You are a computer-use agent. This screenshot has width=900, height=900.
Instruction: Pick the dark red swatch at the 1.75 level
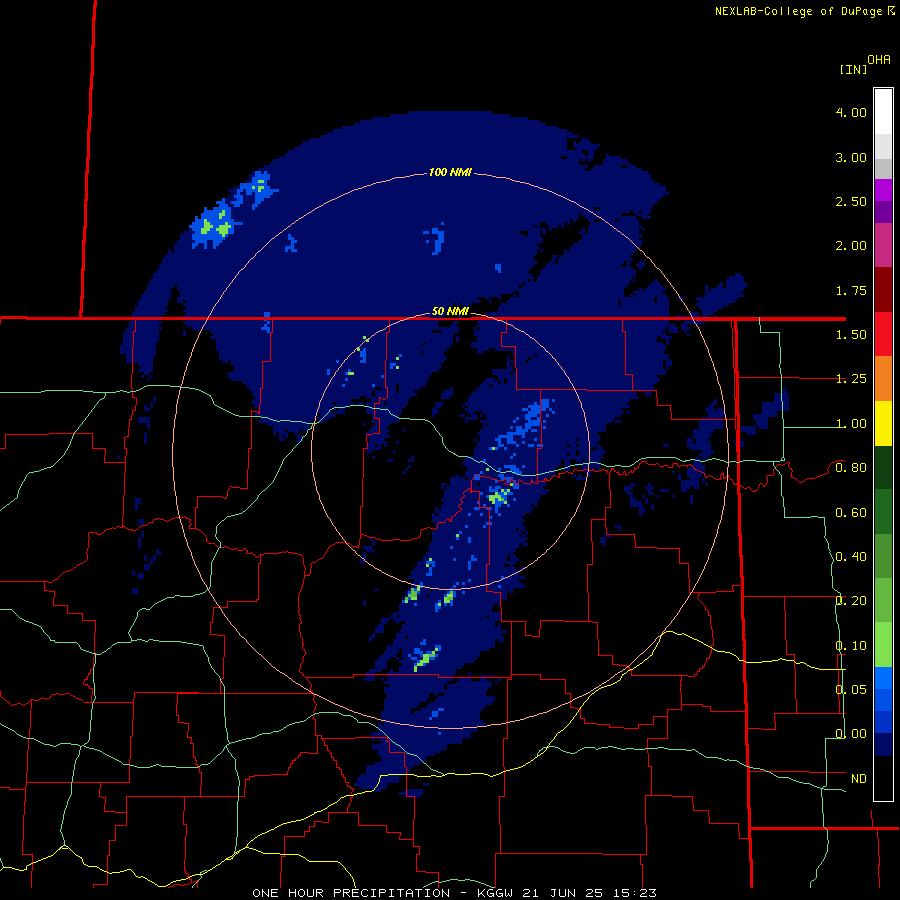click(x=883, y=290)
